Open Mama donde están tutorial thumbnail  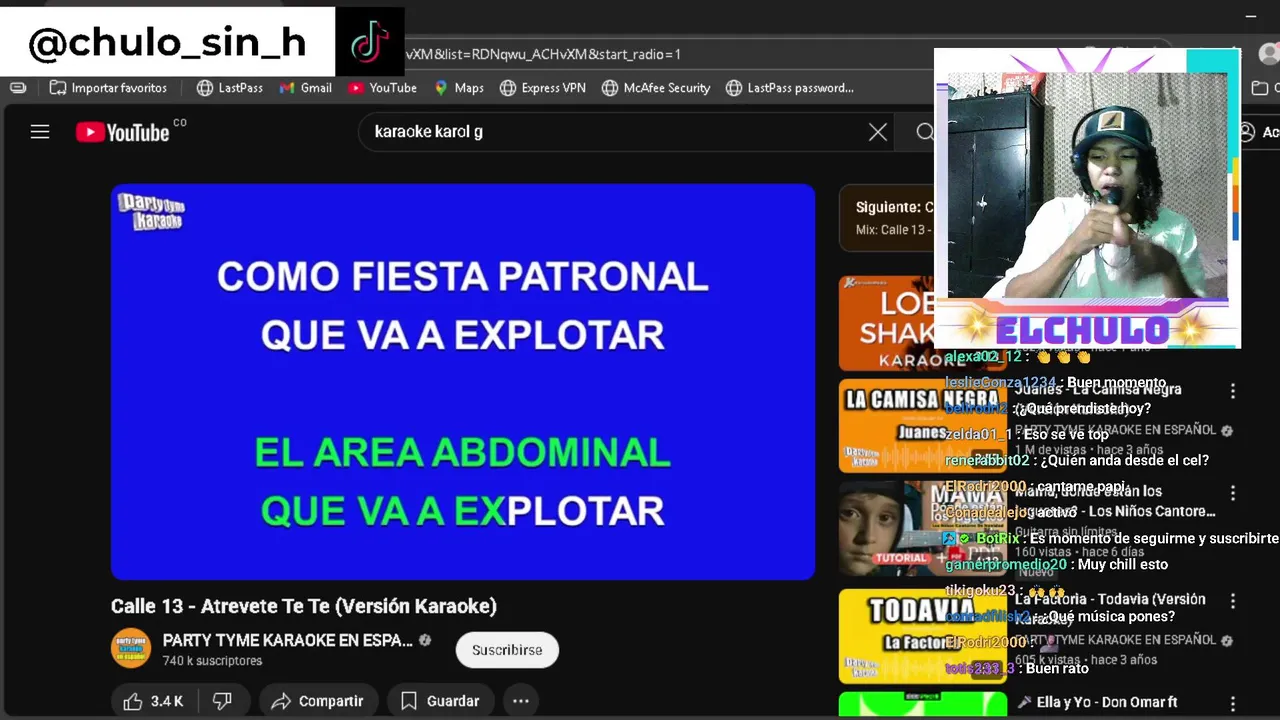point(923,528)
